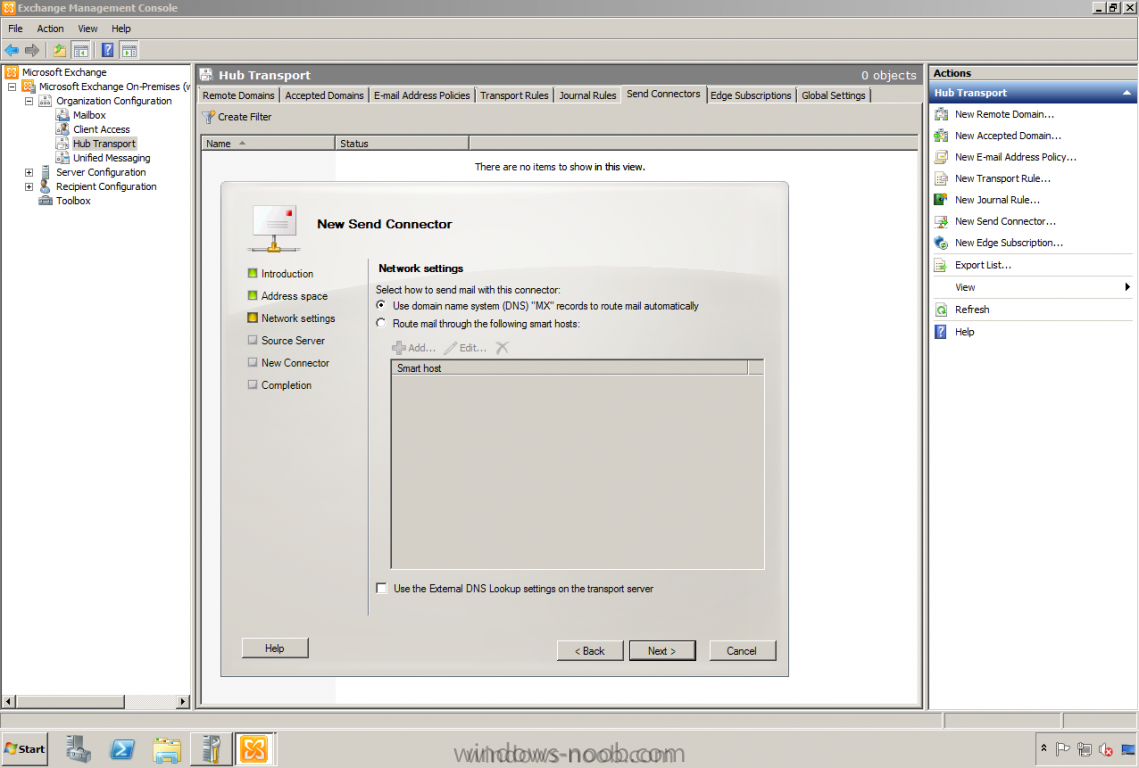Open the File menu
Viewport: 1139px width, 768px height.
click(x=15, y=28)
